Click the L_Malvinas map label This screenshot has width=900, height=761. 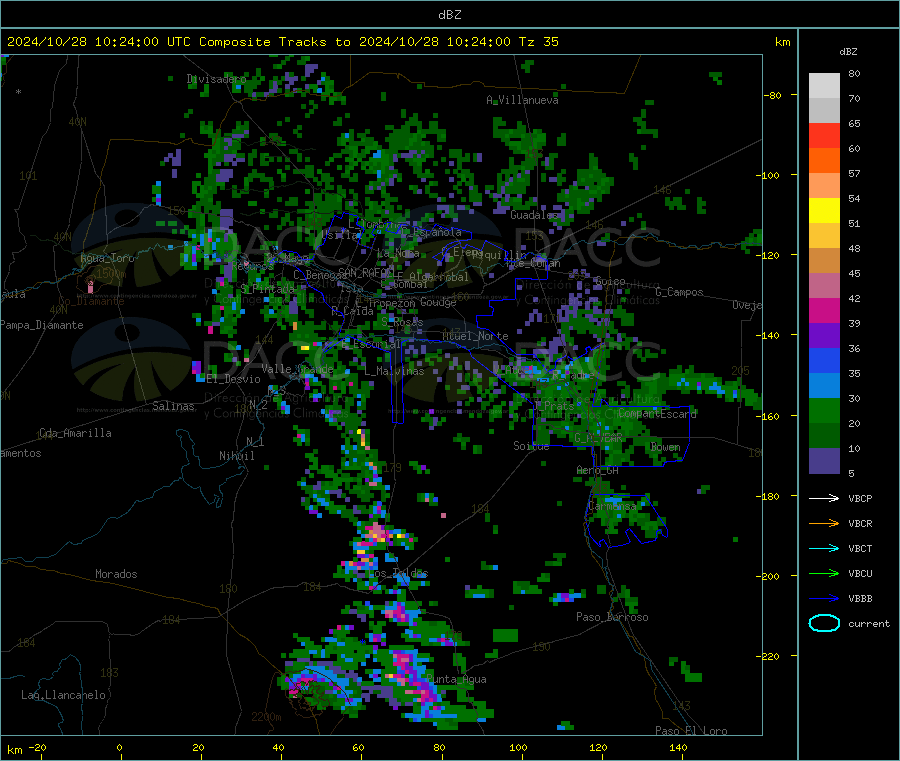click(394, 371)
